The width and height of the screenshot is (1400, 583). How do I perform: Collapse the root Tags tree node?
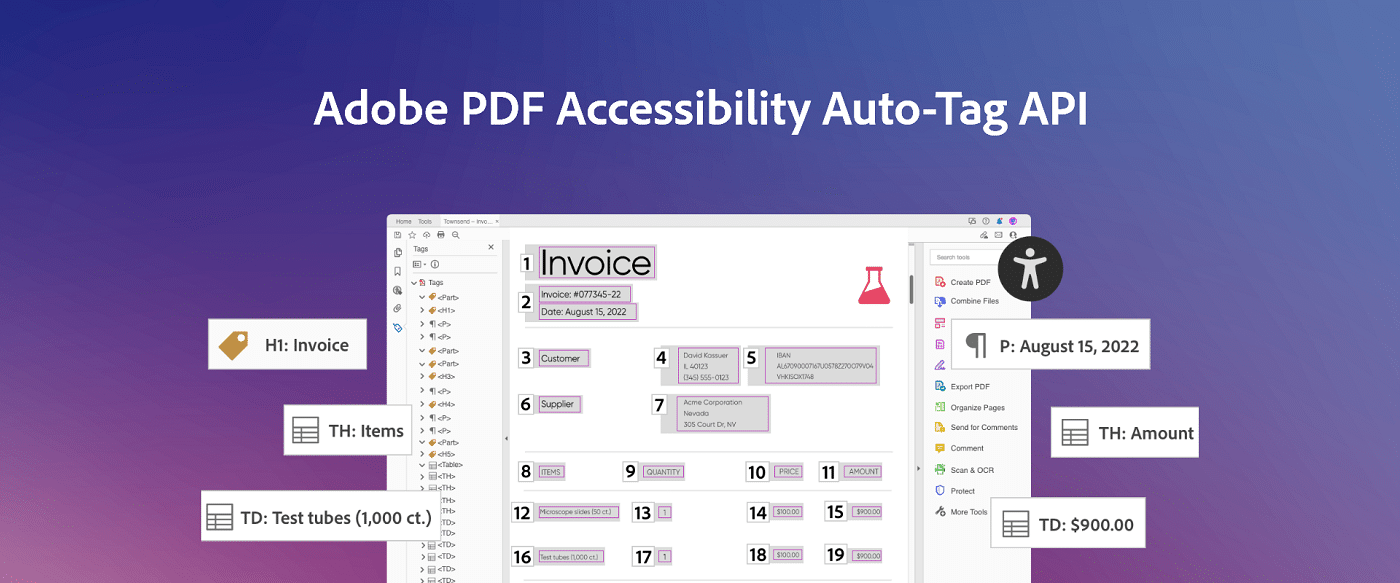click(415, 283)
